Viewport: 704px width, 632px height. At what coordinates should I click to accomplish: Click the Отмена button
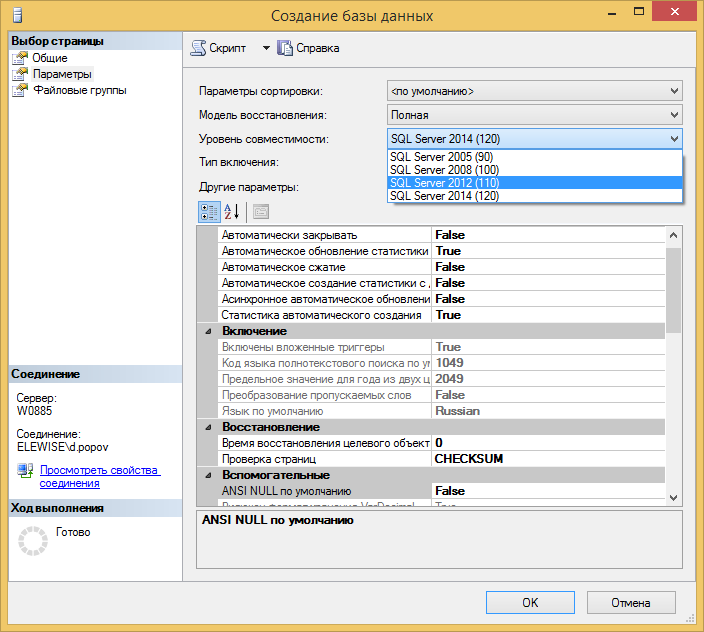[x=630, y=602]
